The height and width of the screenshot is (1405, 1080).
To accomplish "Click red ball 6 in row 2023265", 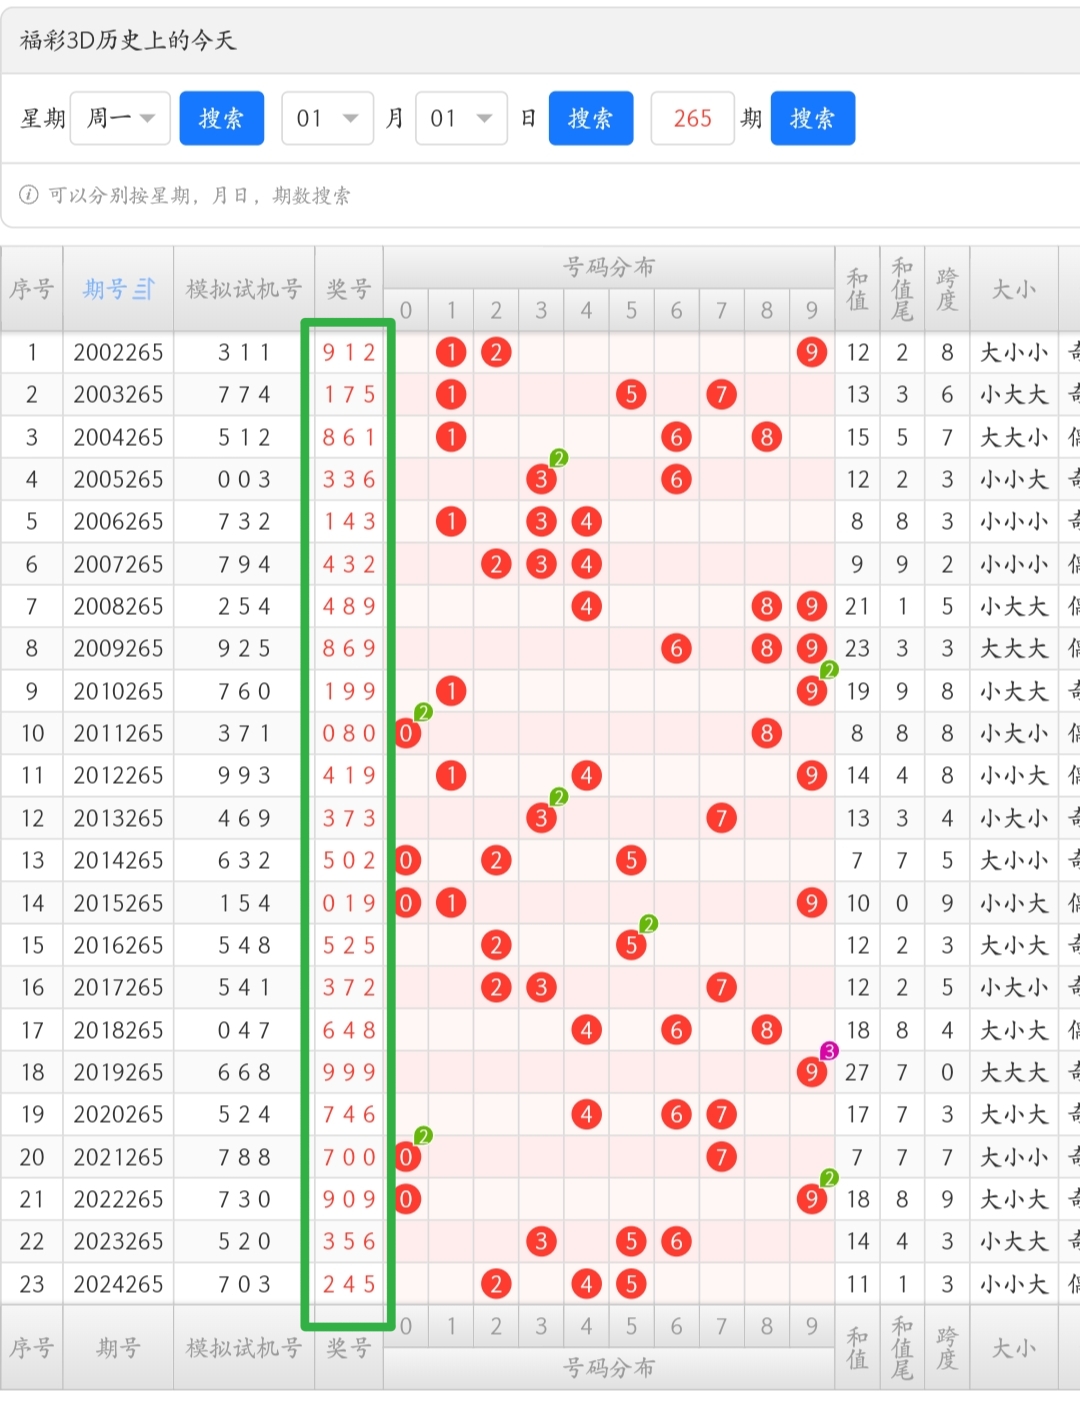I will (676, 1241).
